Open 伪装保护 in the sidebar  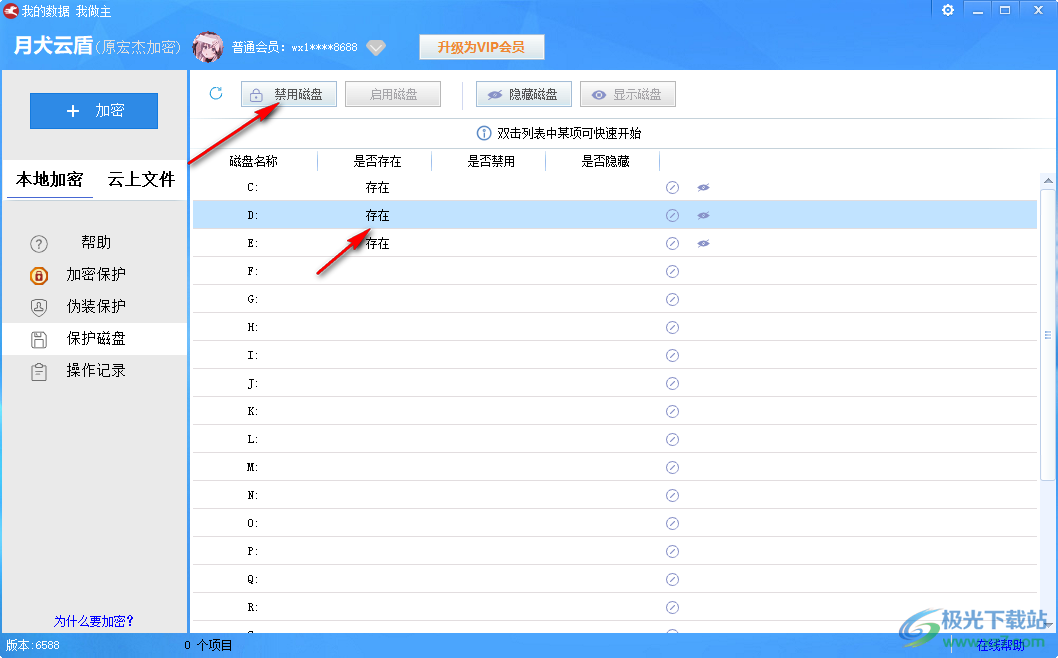point(96,306)
